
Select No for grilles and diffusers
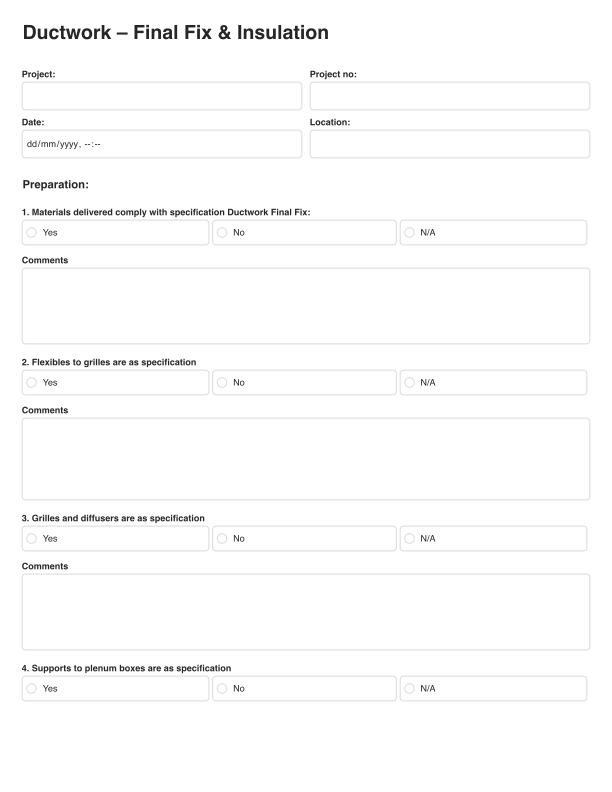coord(222,538)
